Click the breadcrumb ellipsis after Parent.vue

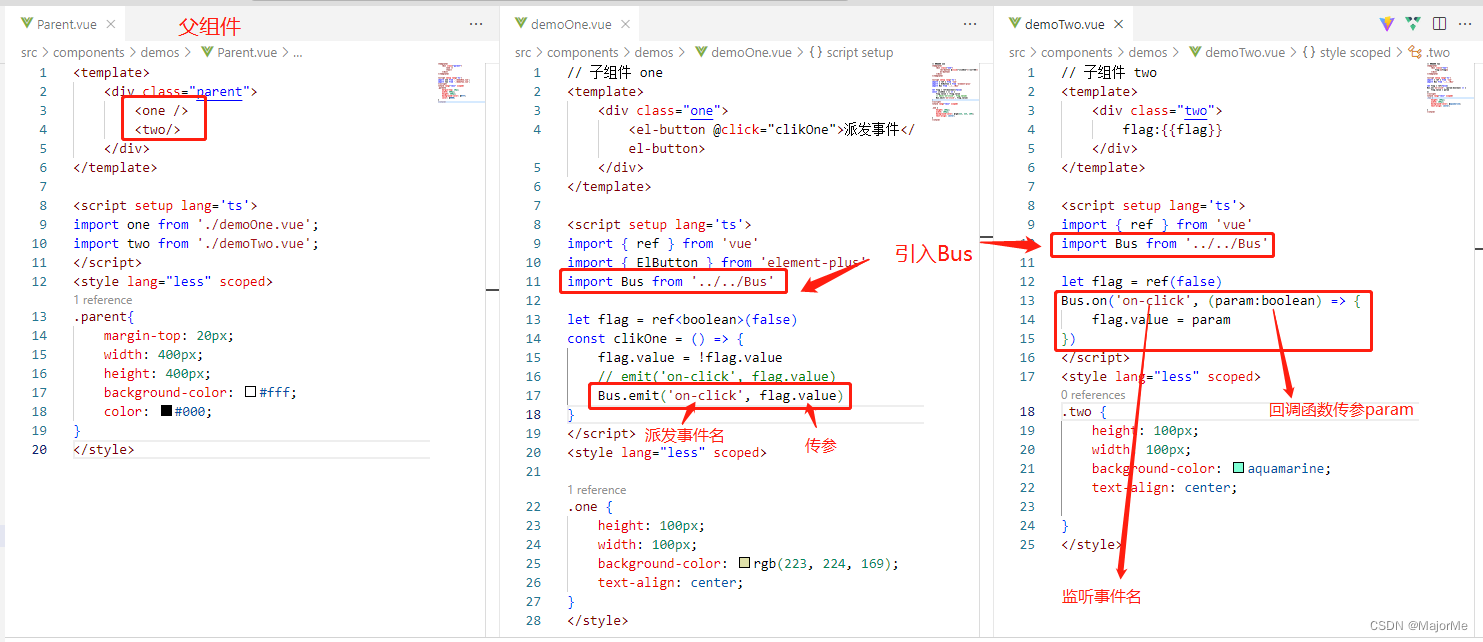click(x=297, y=52)
